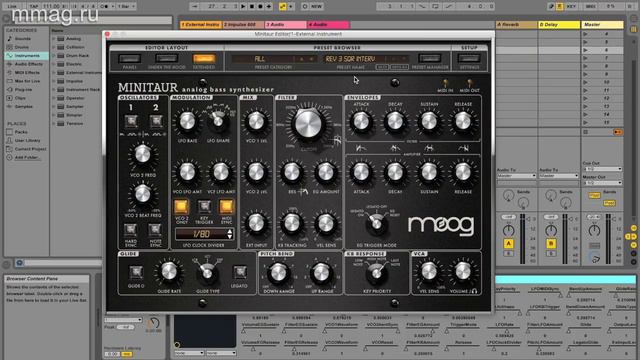Click the LFO Rate knob
This screenshot has height=360, width=640.
187,122
